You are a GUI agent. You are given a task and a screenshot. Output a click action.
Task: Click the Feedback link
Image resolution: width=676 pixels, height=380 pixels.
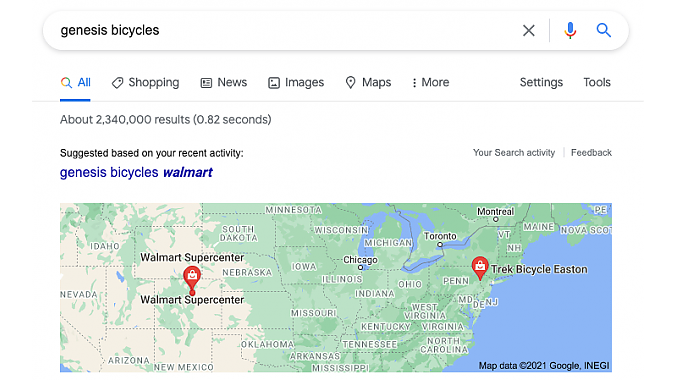click(x=591, y=153)
